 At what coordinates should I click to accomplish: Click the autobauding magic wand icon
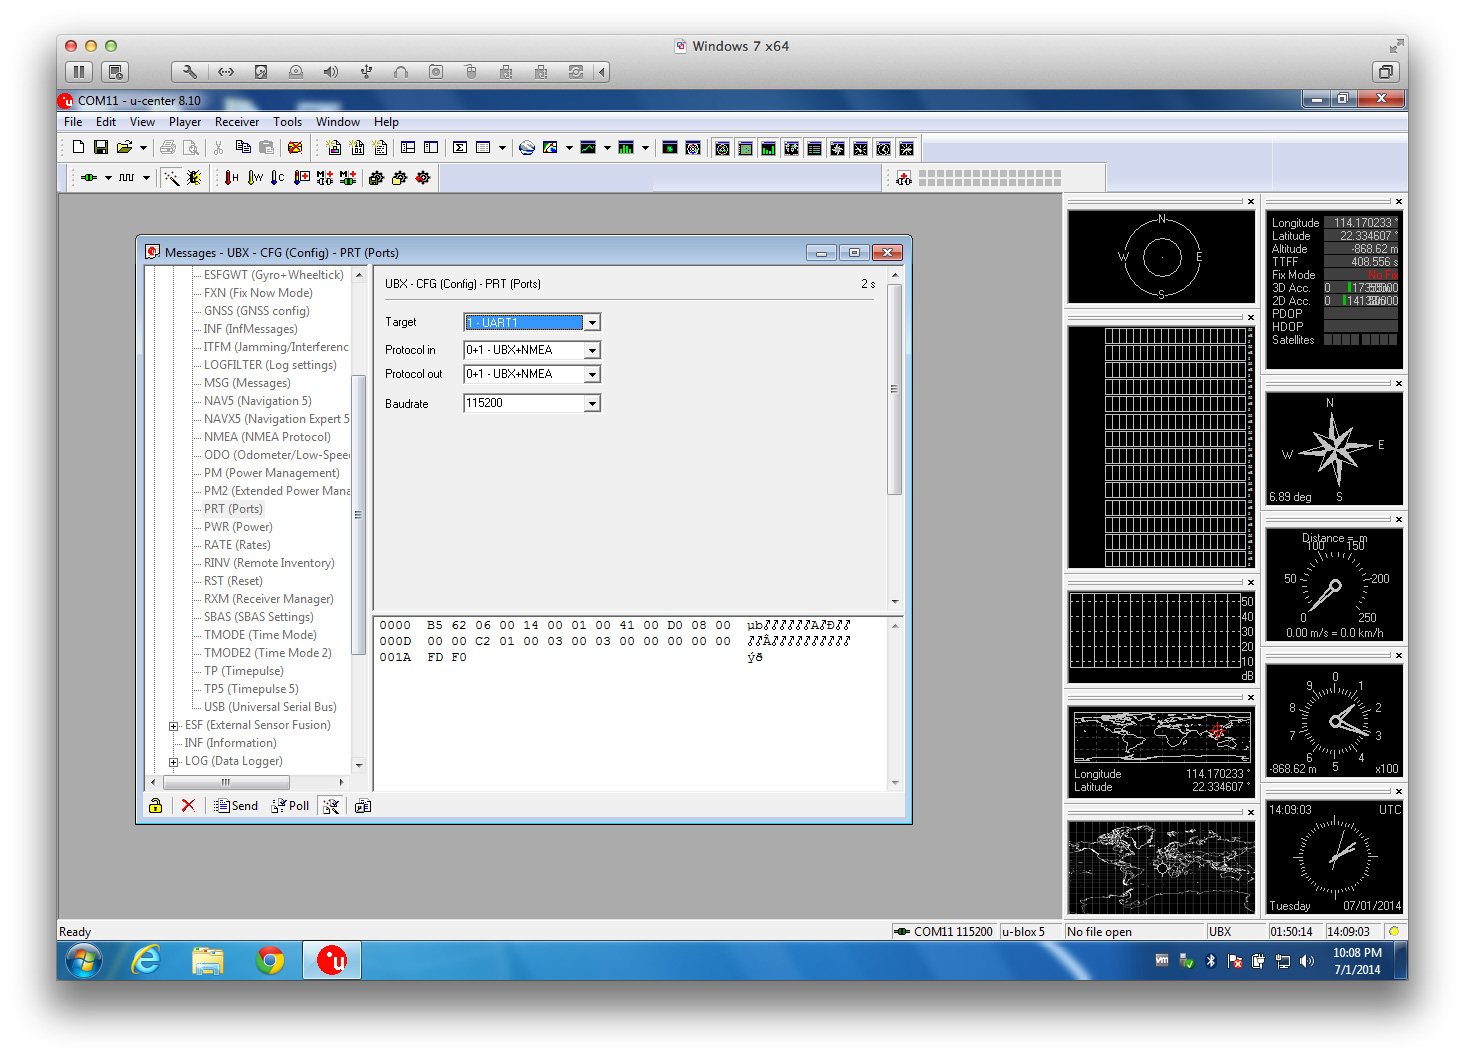(172, 177)
